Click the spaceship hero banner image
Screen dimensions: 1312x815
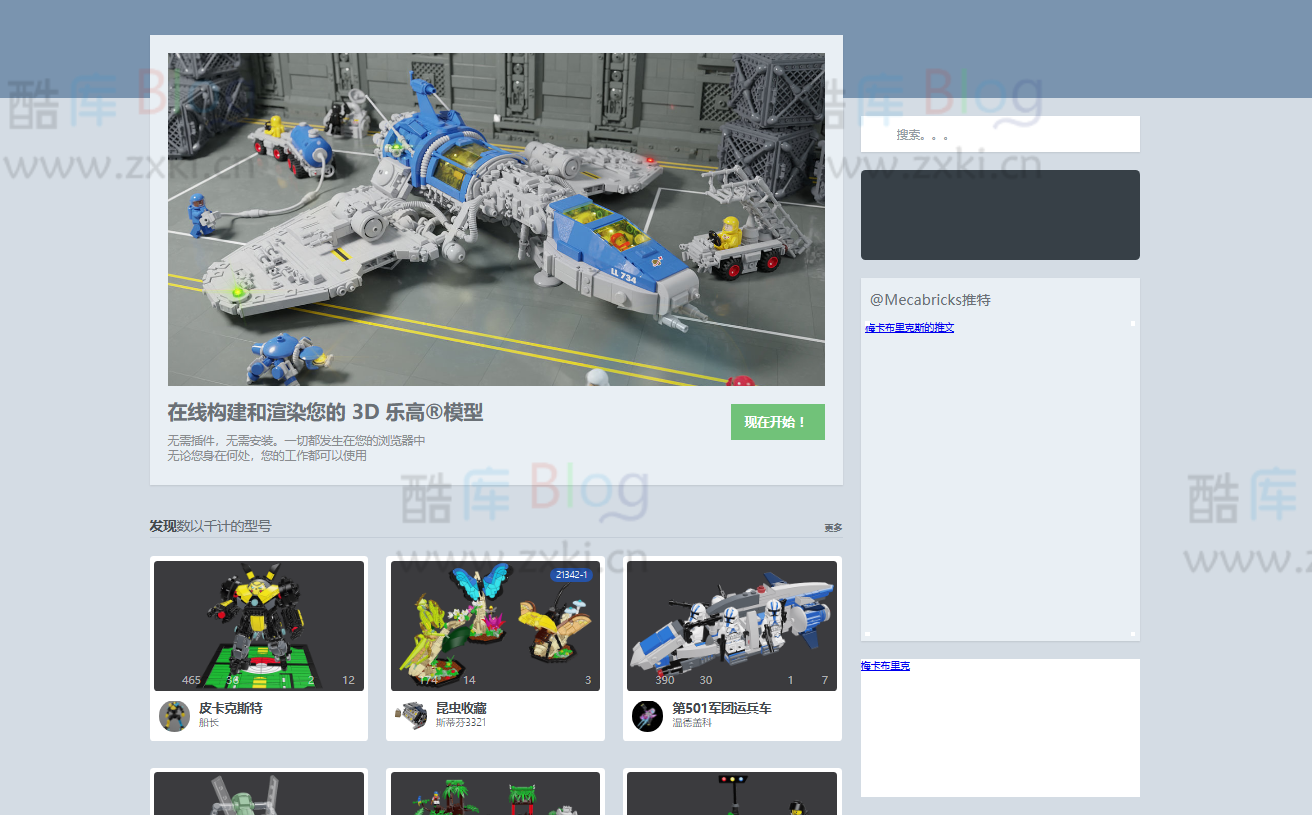point(497,218)
